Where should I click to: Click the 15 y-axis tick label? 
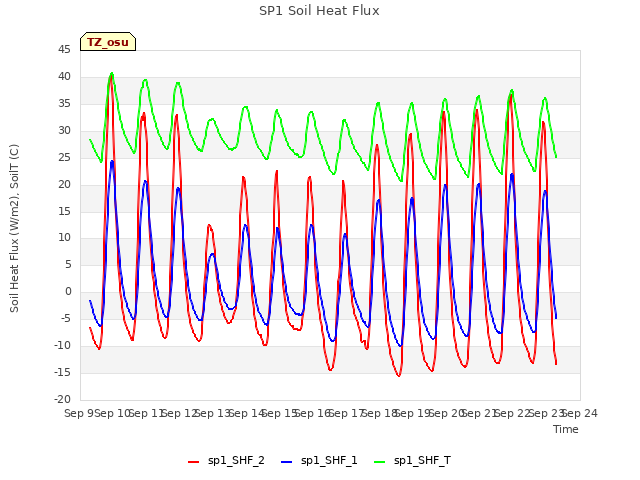64,211
